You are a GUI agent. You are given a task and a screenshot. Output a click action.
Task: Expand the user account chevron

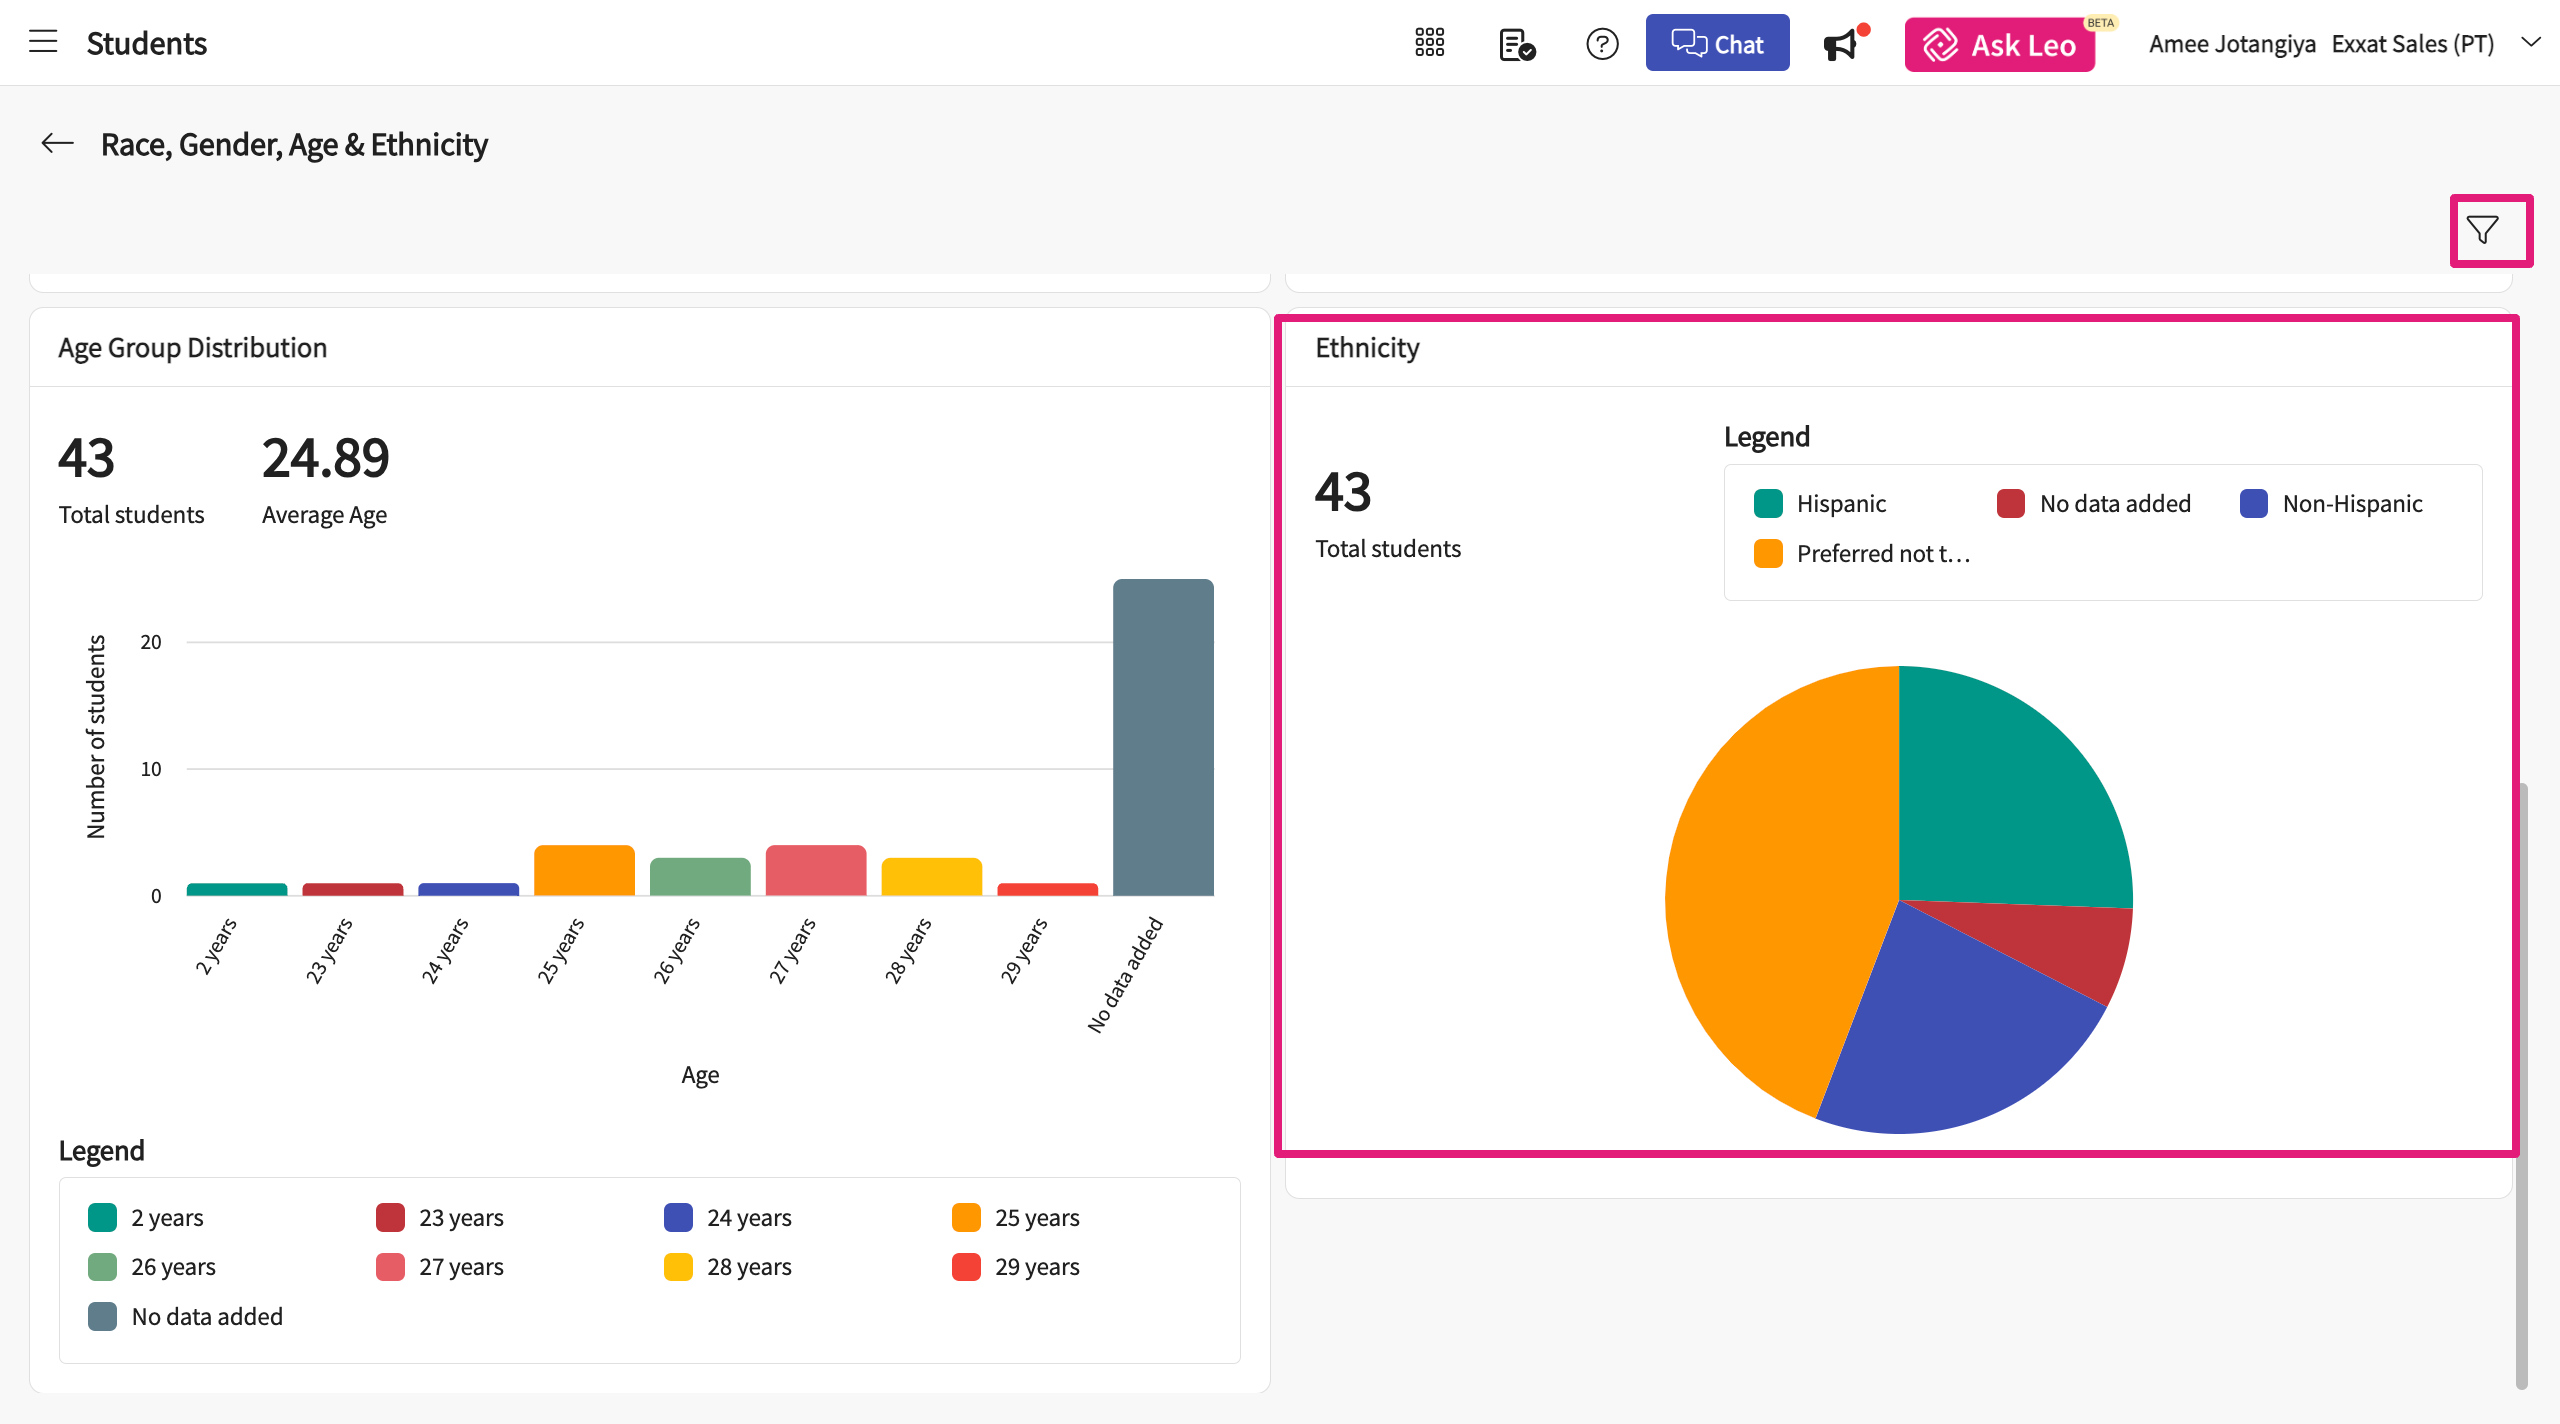pyautogui.click(x=2530, y=43)
